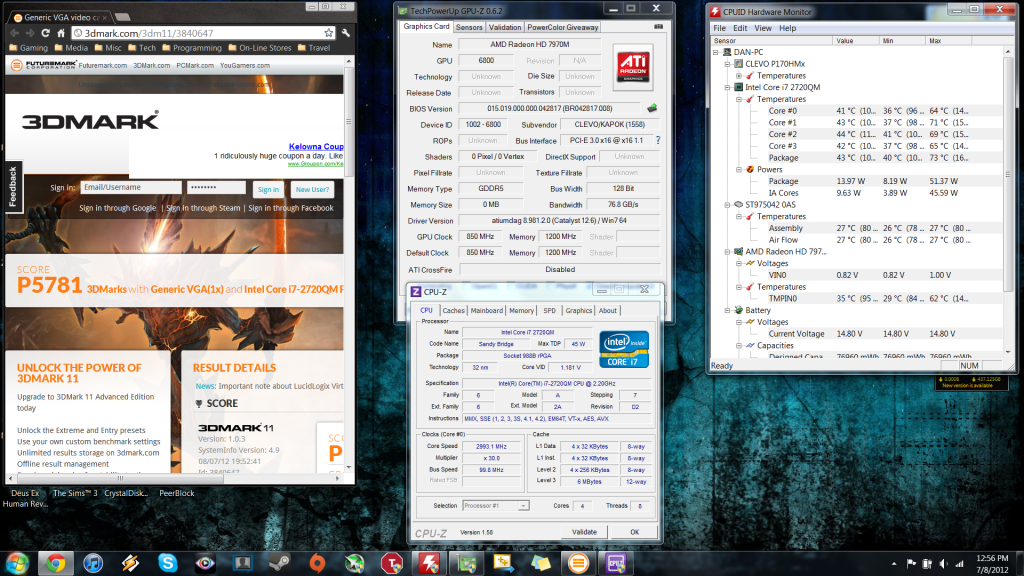The width and height of the screenshot is (1024, 576).
Task: Open the red stop-sign T taskbar icon
Action: point(391,563)
